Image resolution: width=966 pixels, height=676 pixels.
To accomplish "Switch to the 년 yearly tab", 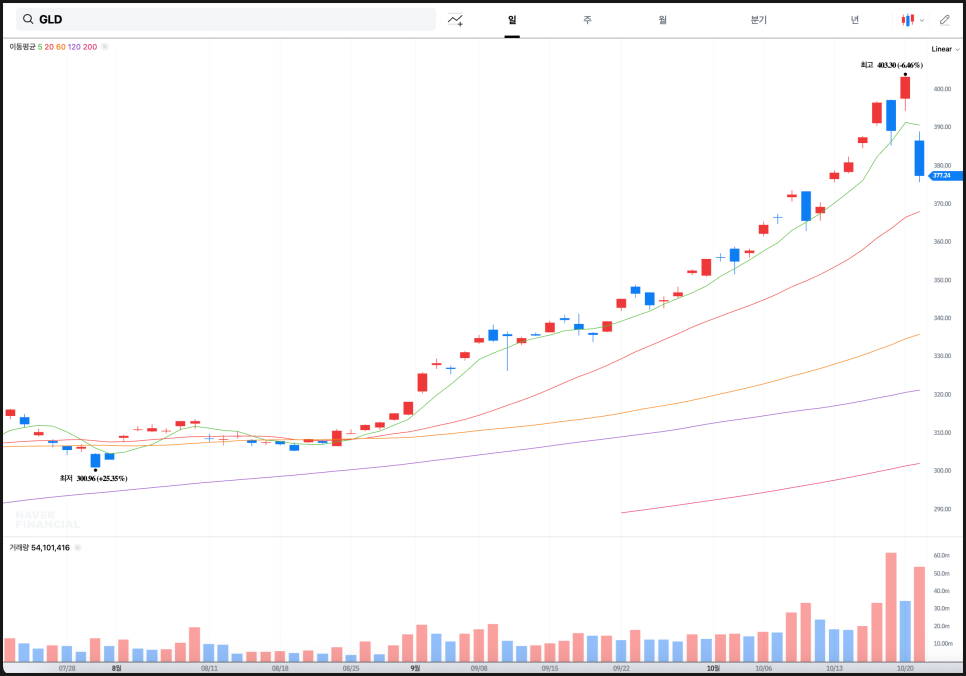I will (854, 19).
